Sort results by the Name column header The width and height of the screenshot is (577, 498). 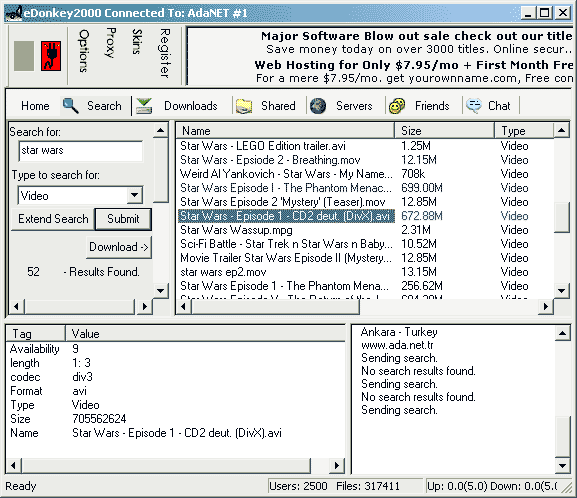tap(285, 131)
